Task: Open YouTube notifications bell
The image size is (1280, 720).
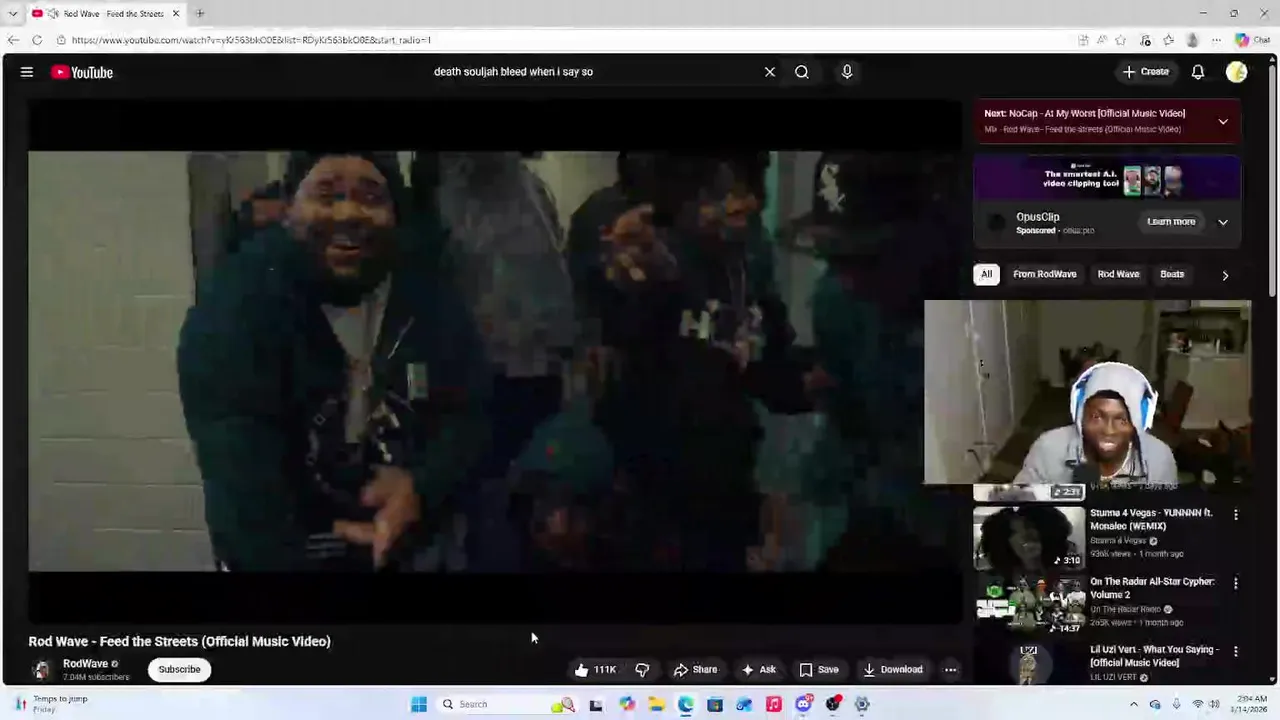Action: pos(1198,72)
